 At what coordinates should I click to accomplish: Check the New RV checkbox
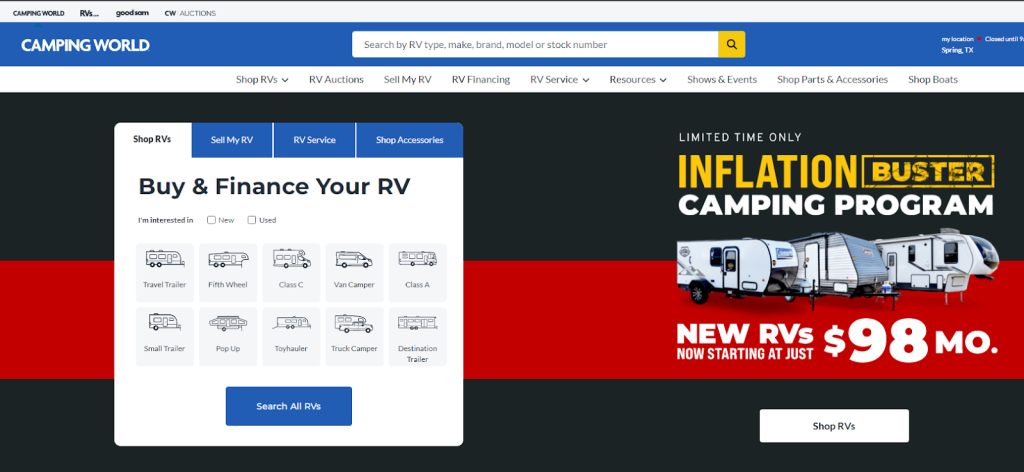[212, 220]
